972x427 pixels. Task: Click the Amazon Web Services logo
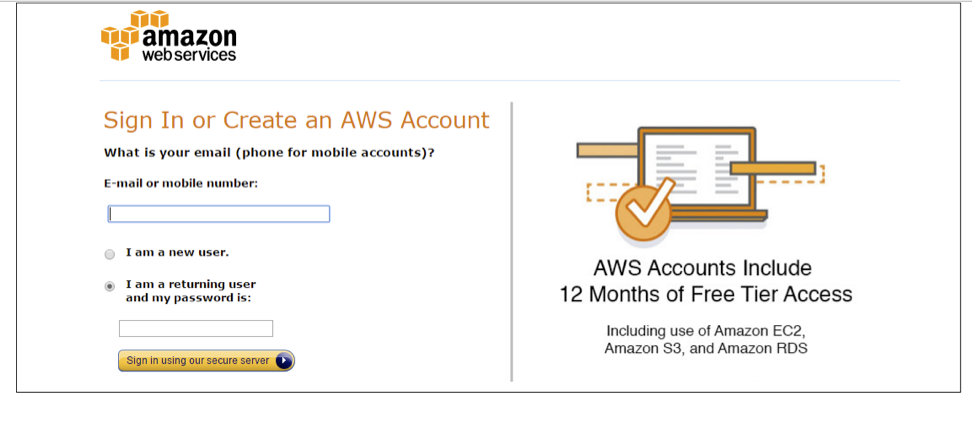click(x=169, y=36)
